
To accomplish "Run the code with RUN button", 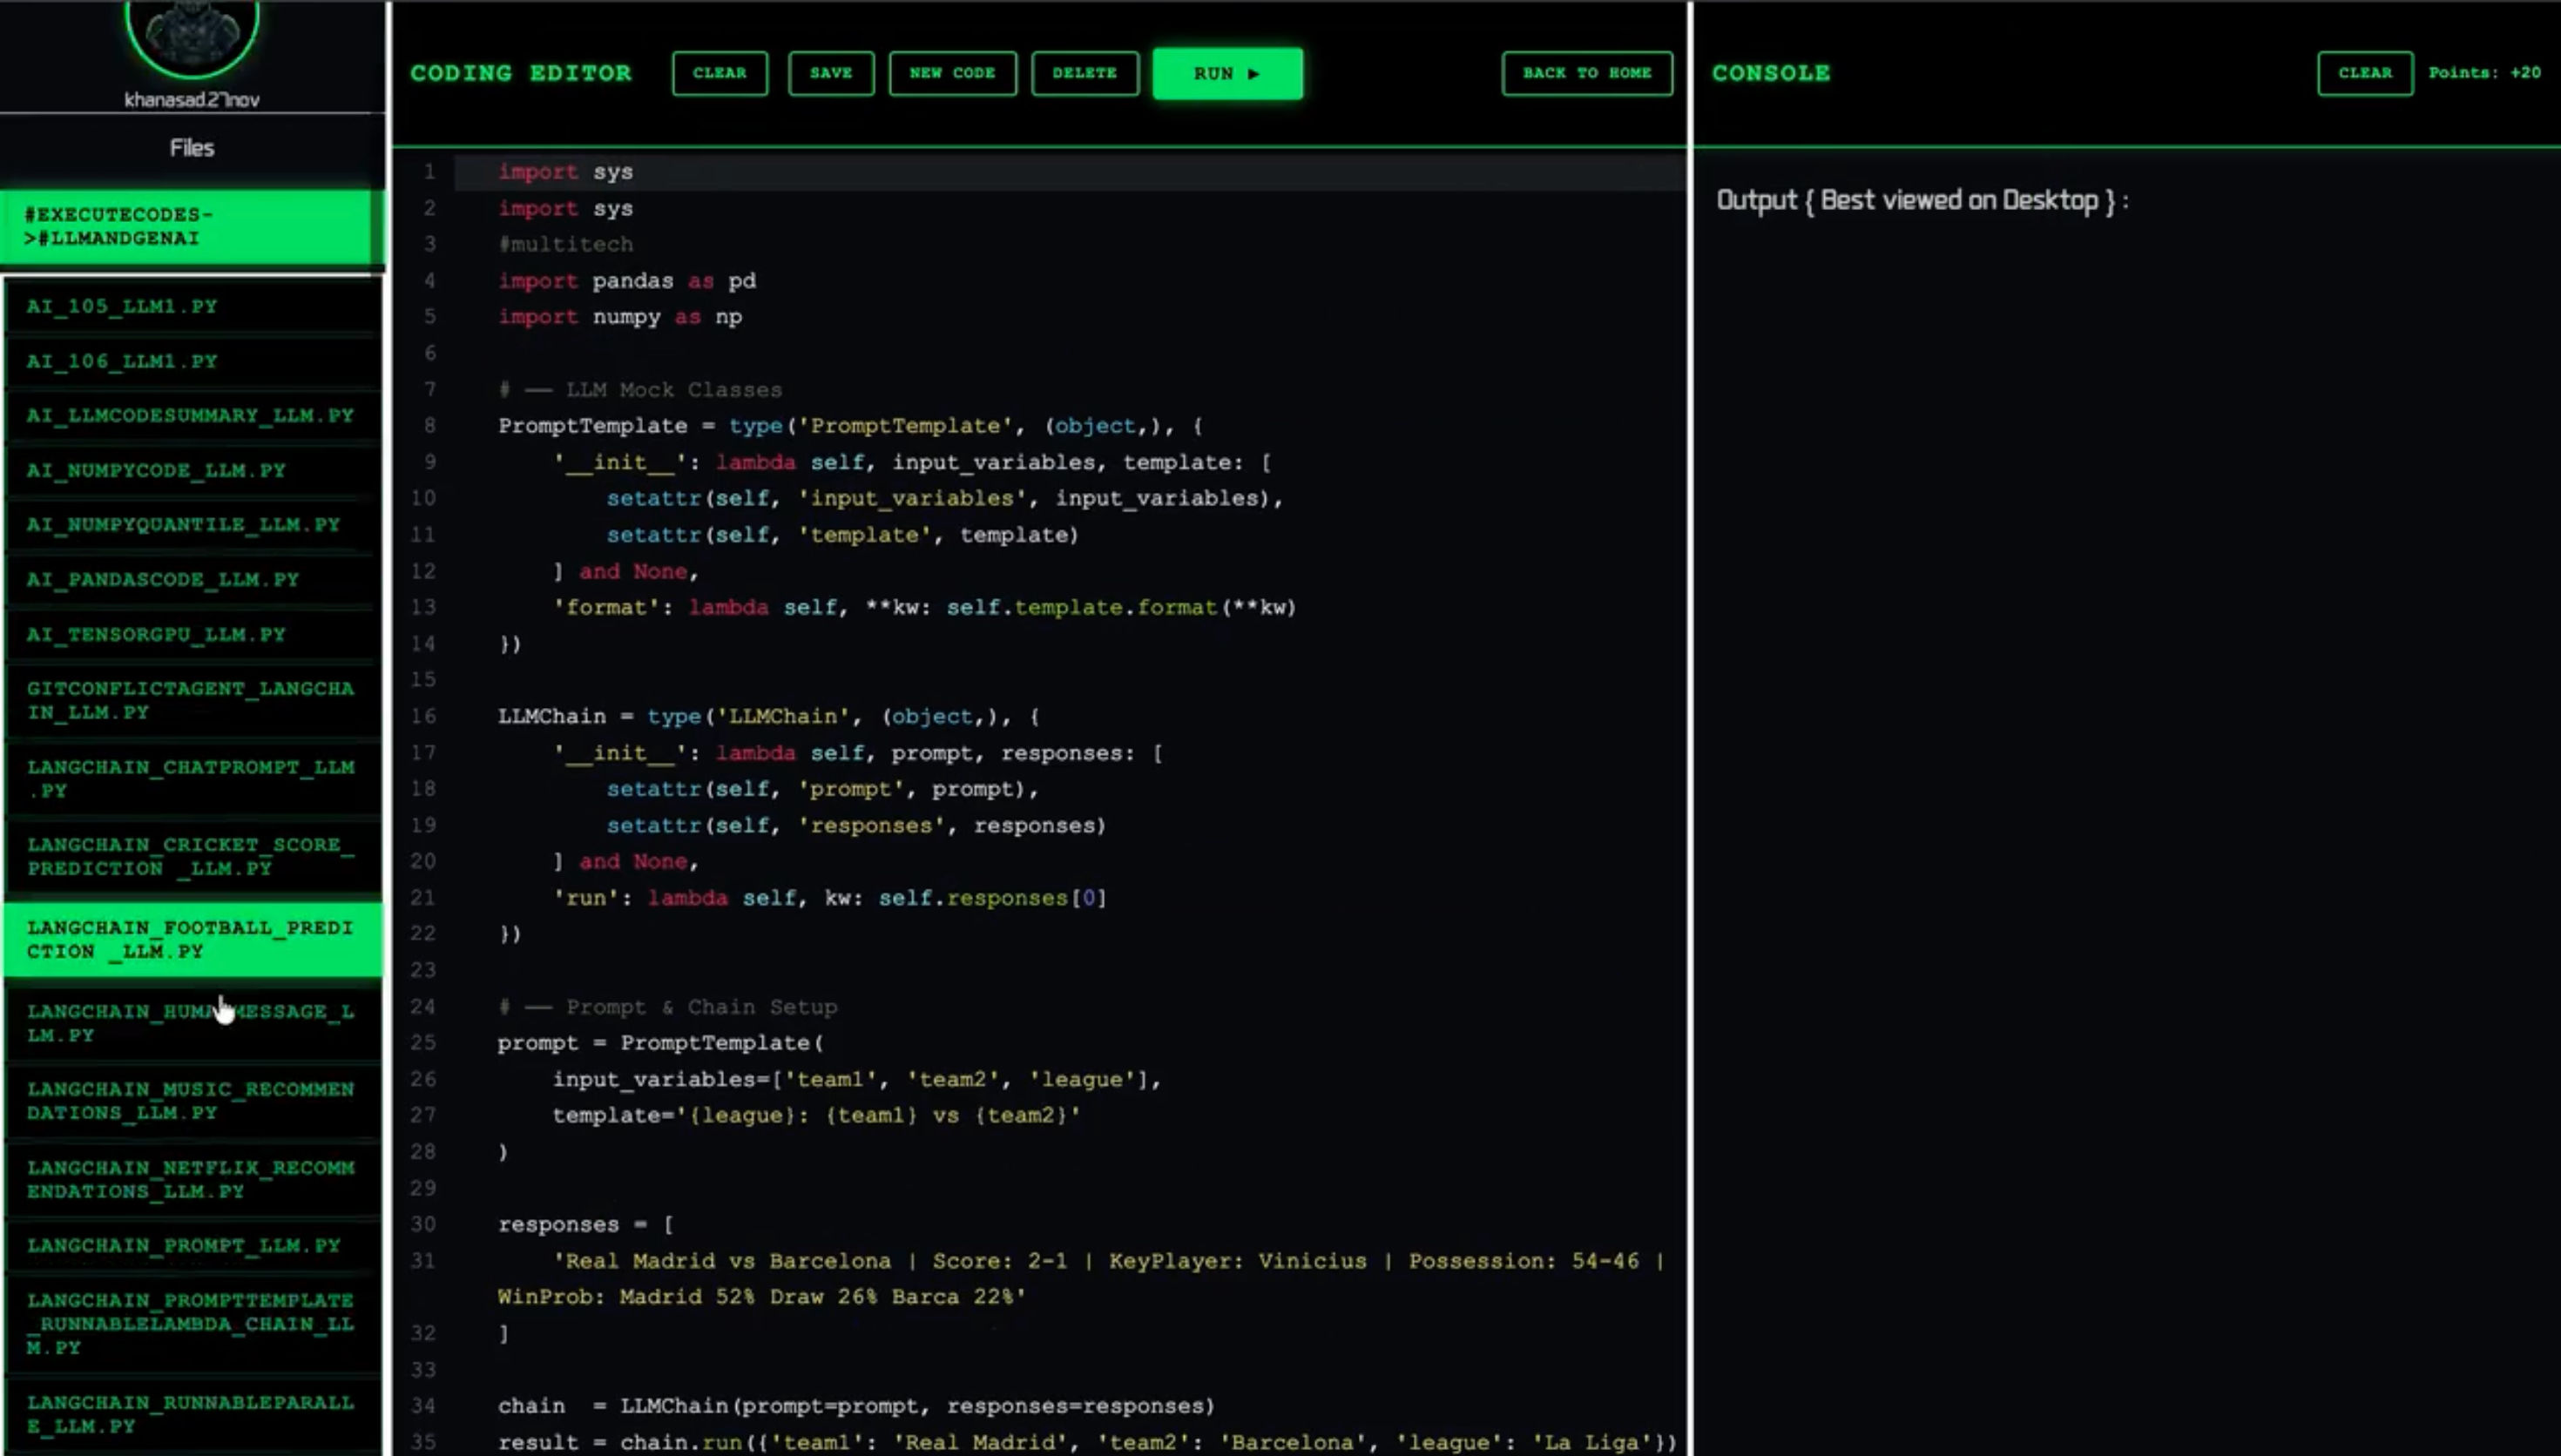I will pos(1227,73).
